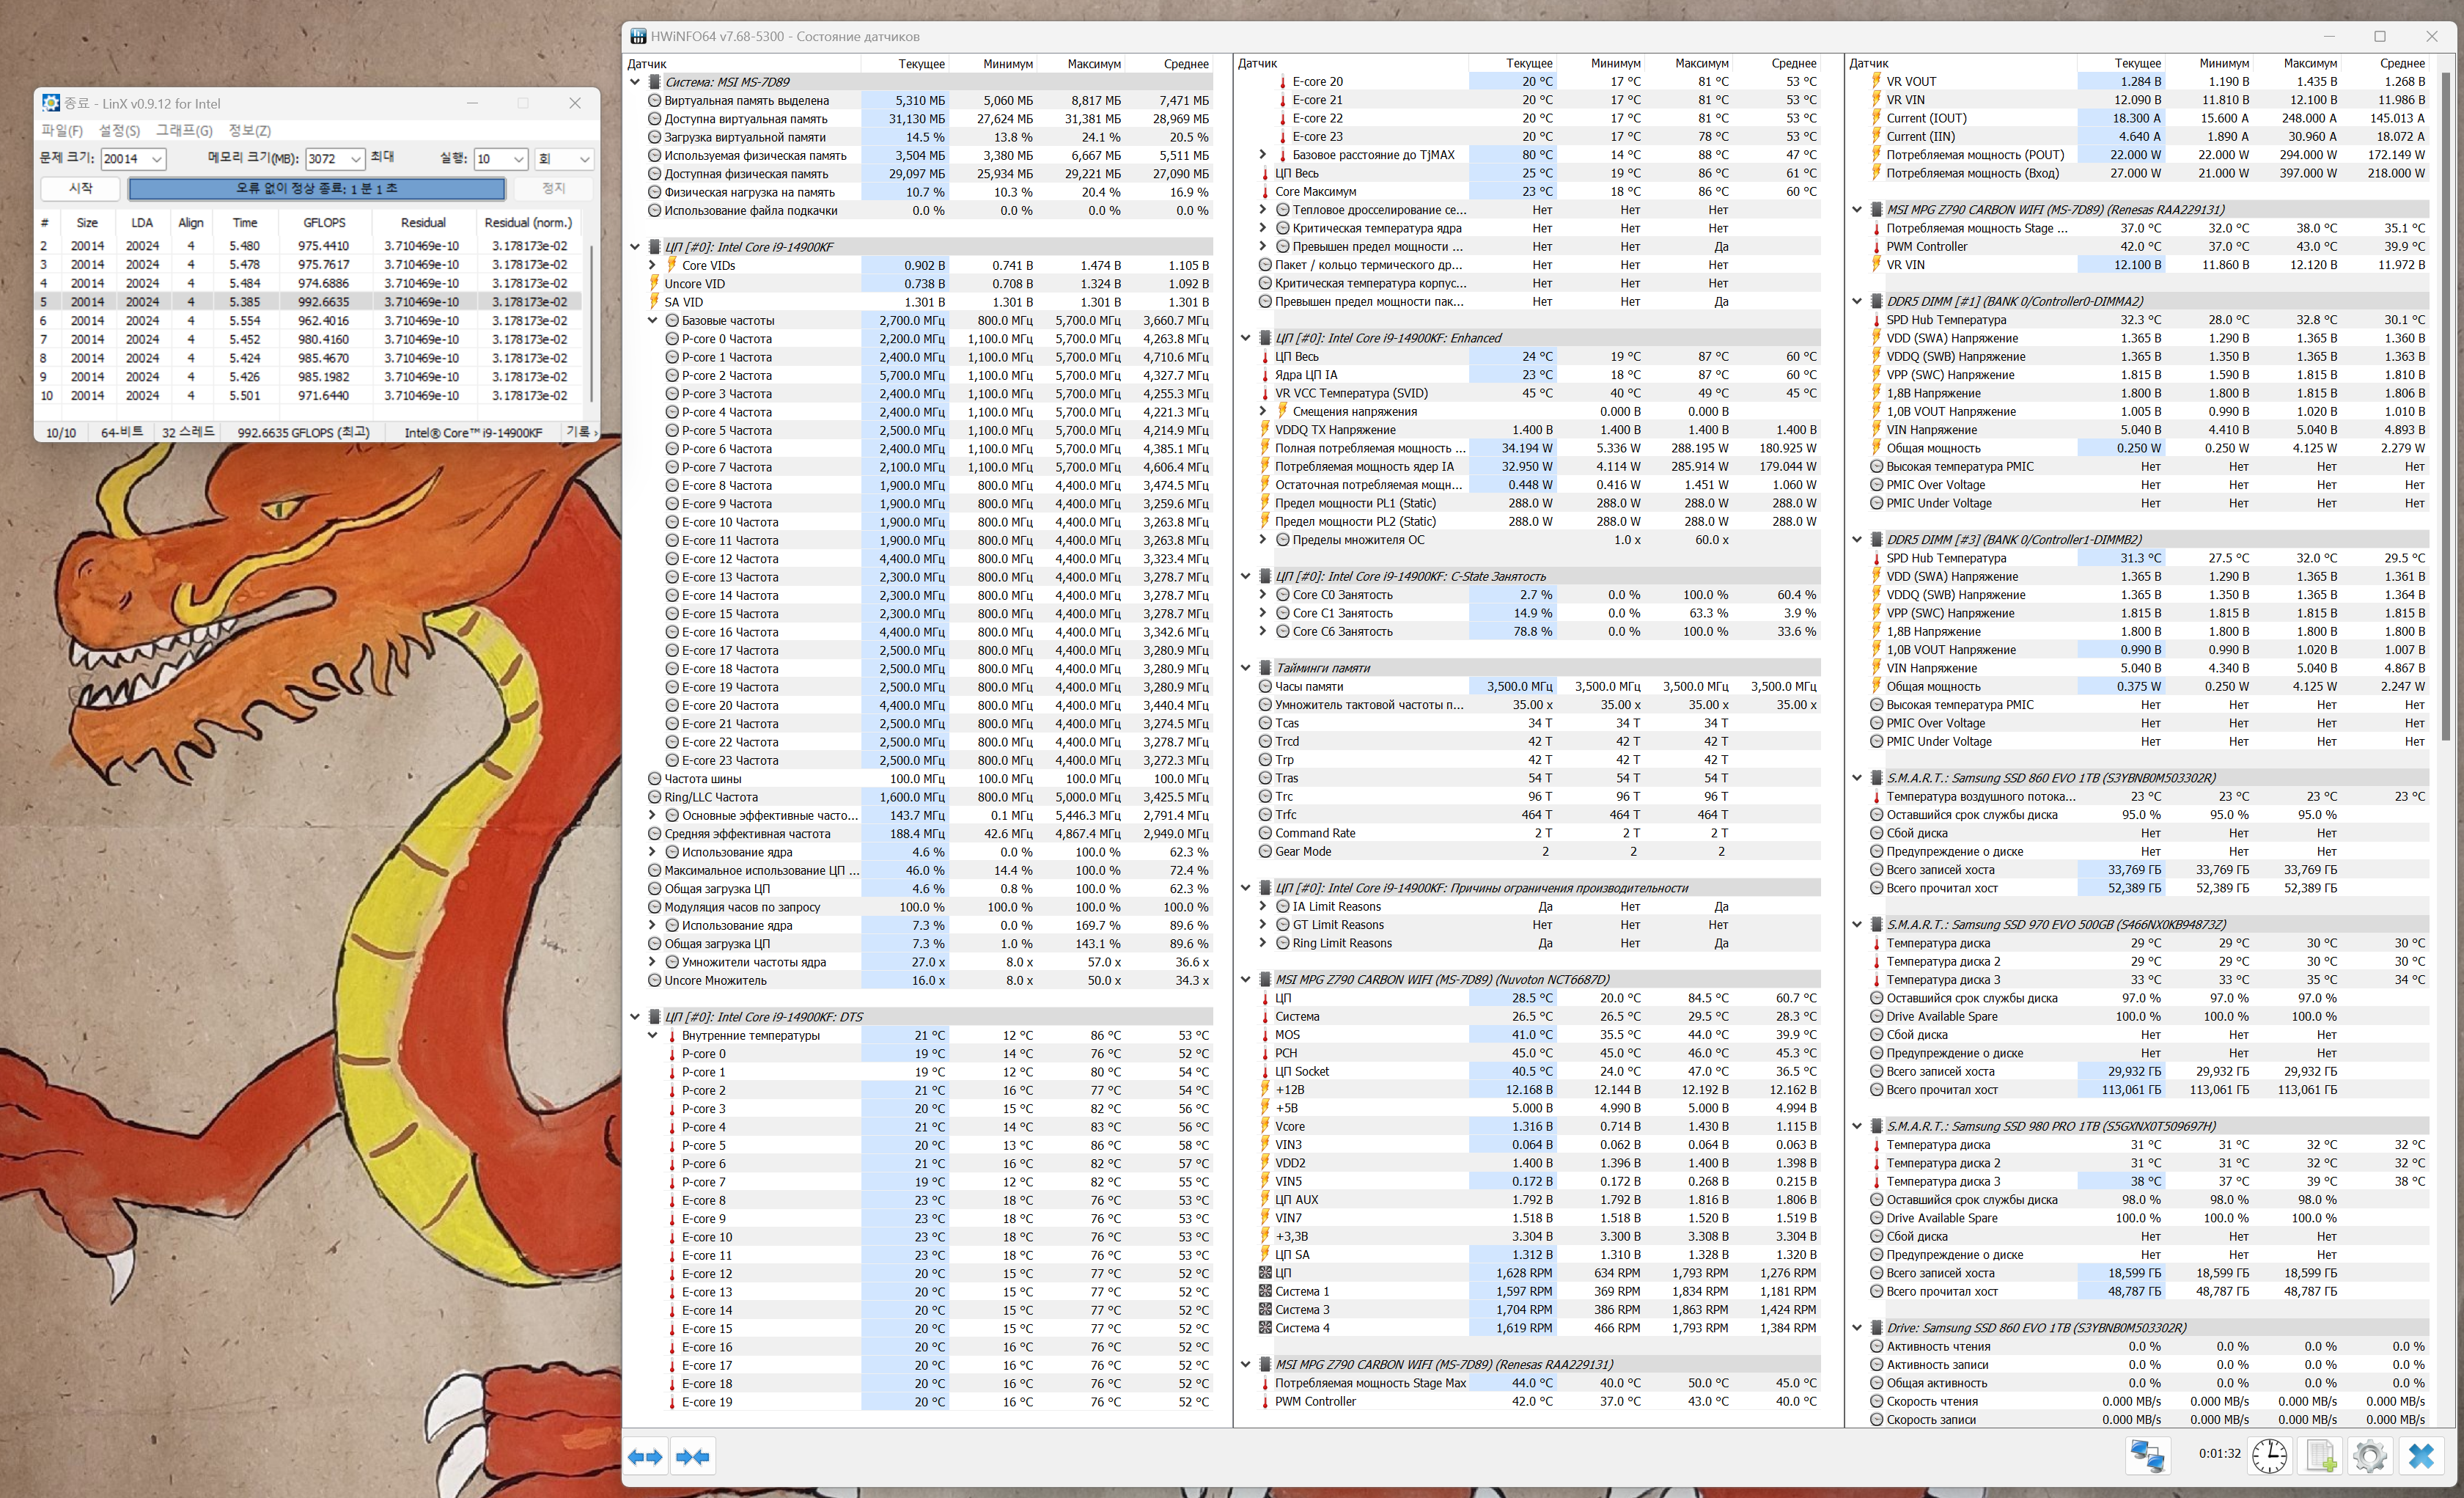This screenshot has width=2464, height=1498.
Task: Open HWiNFO sensor settings gear icon
Action: click(2369, 1455)
